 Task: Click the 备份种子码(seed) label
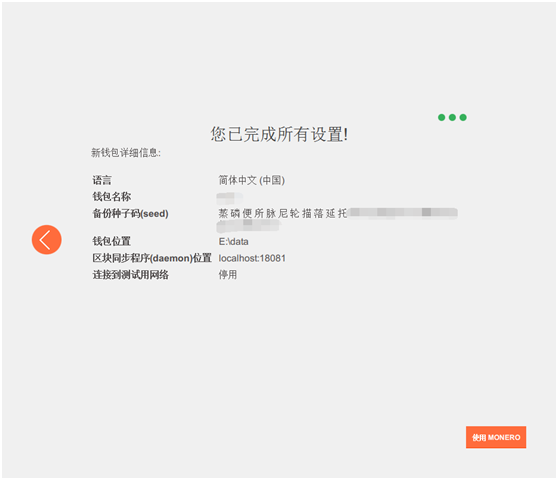click(x=131, y=213)
